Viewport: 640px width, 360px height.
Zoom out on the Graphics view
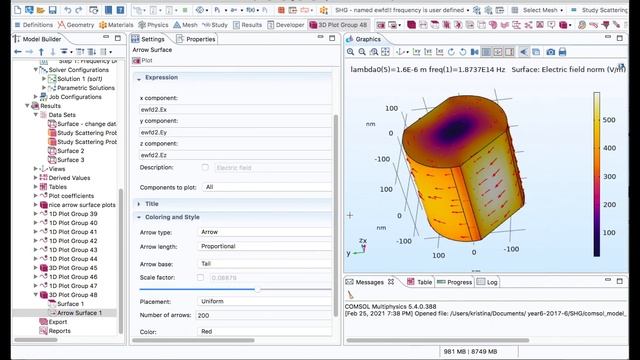tap(362, 52)
